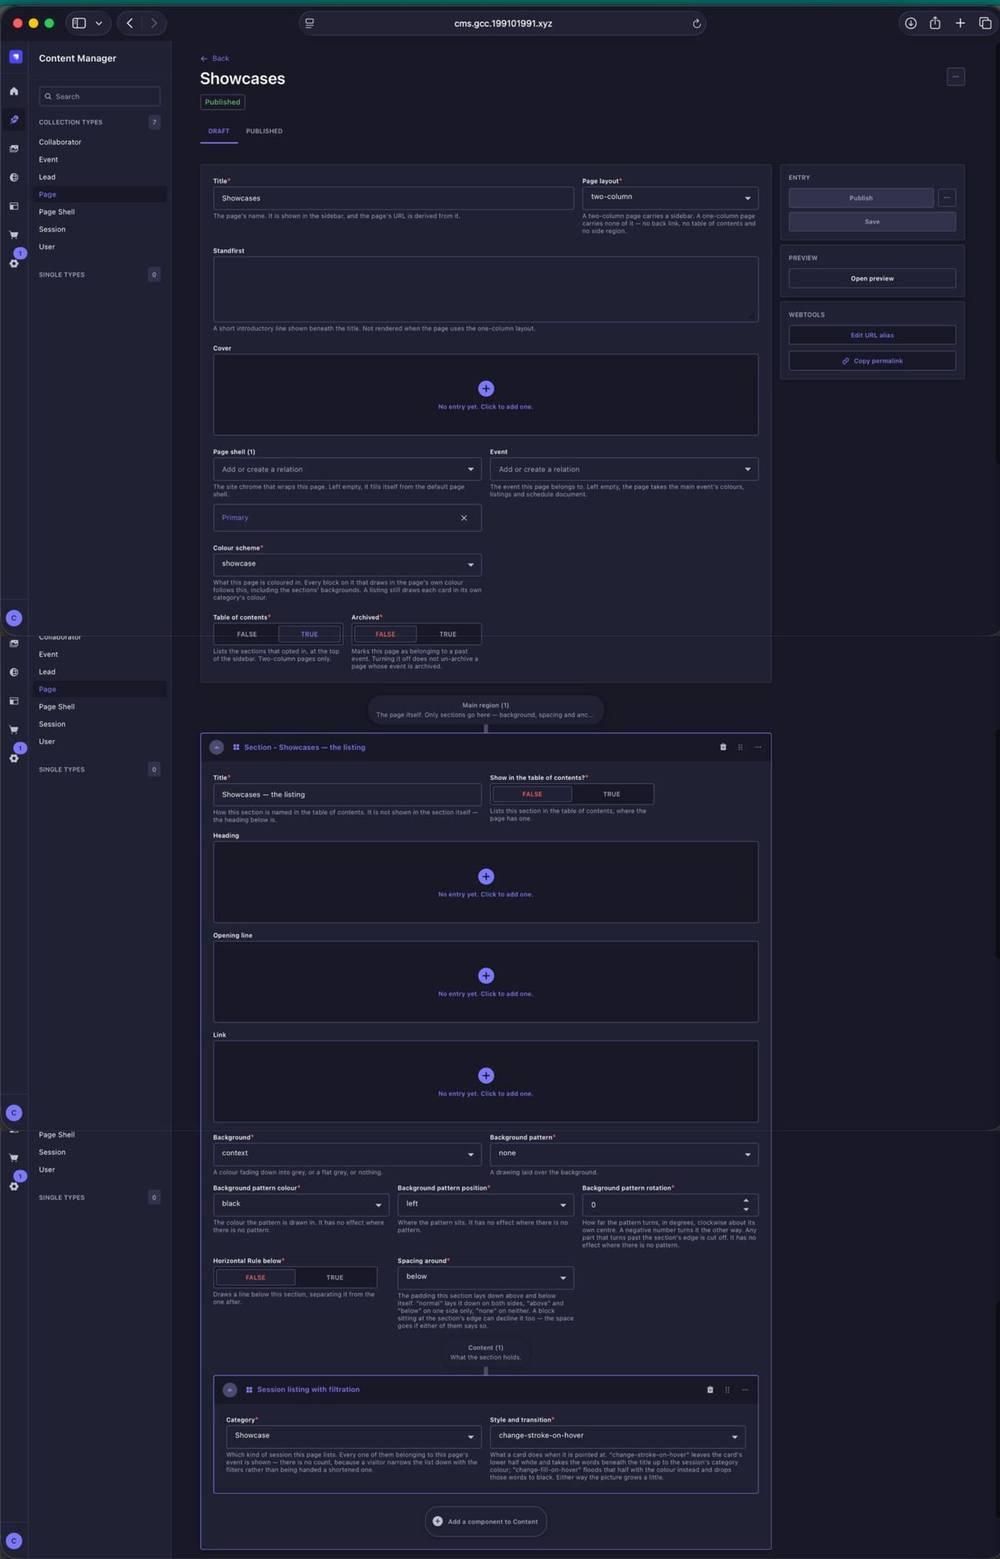Open the Background dropdown showing context
The height and width of the screenshot is (1559, 1000).
pos(347,1154)
